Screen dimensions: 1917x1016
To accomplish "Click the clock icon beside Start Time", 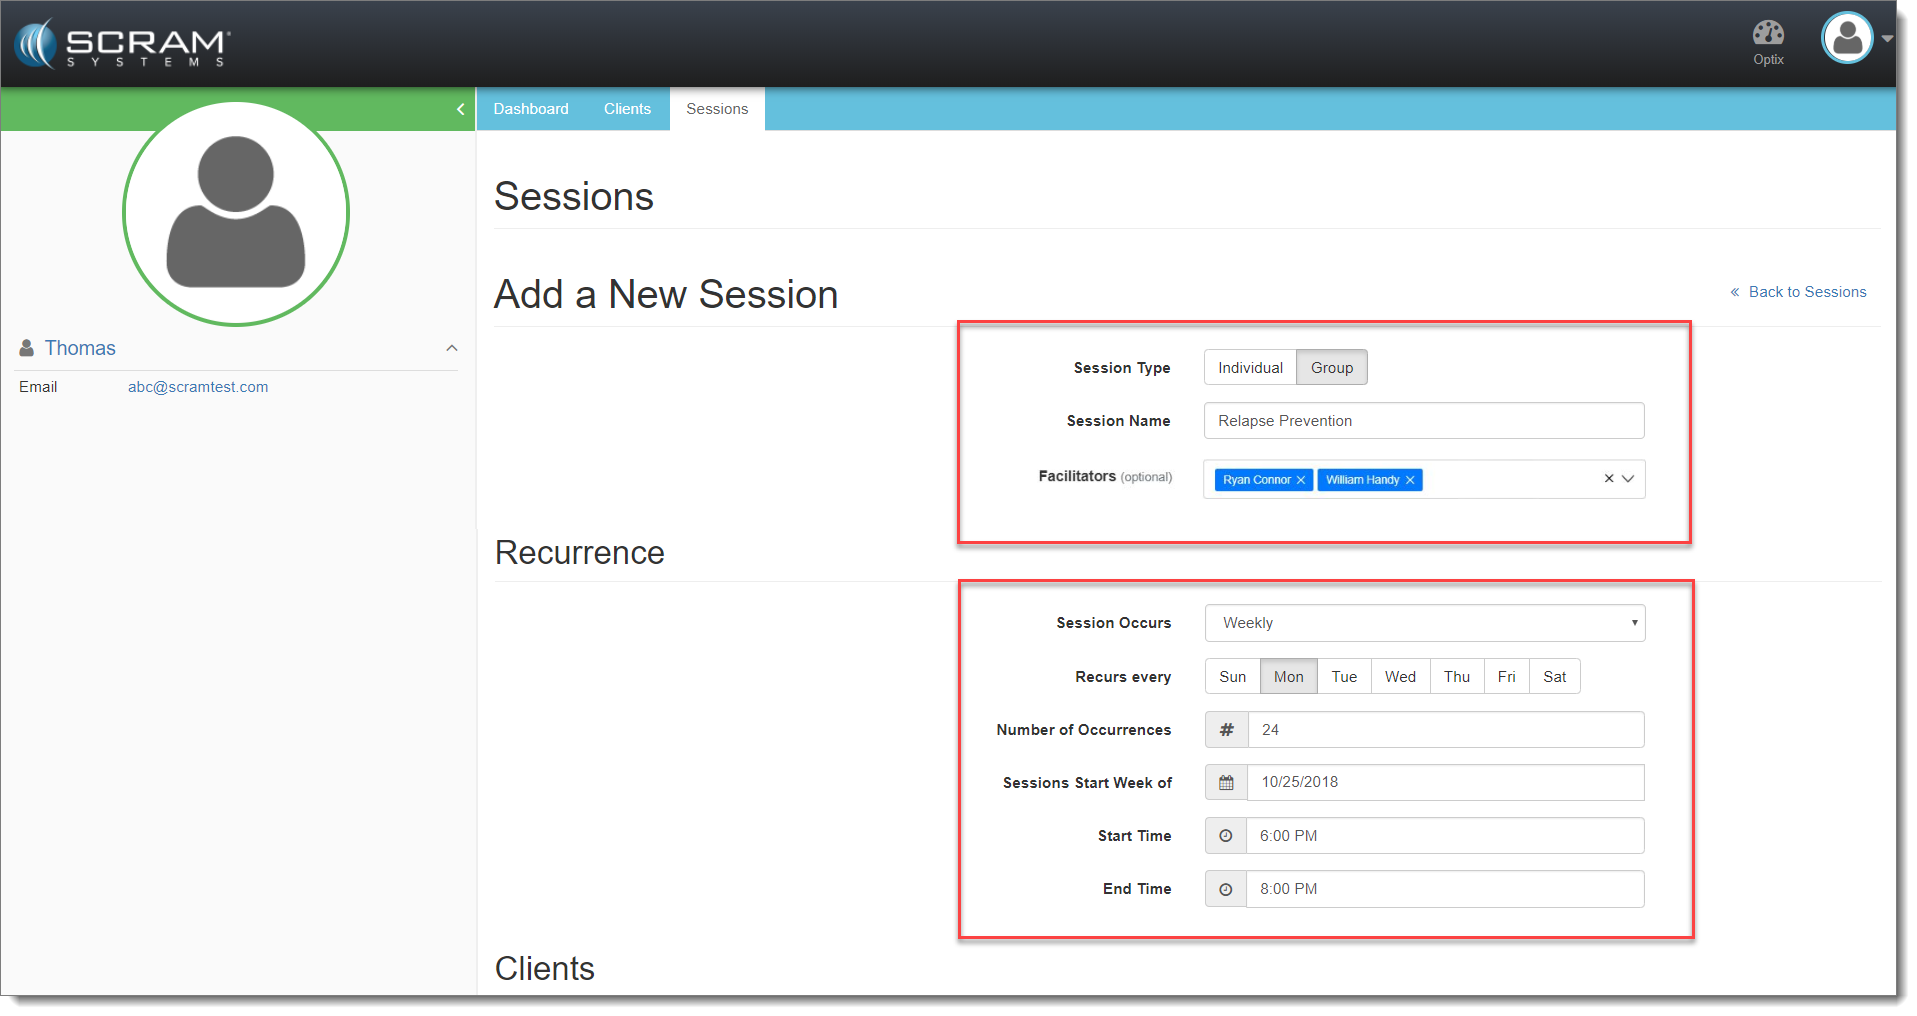I will click(x=1226, y=836).
